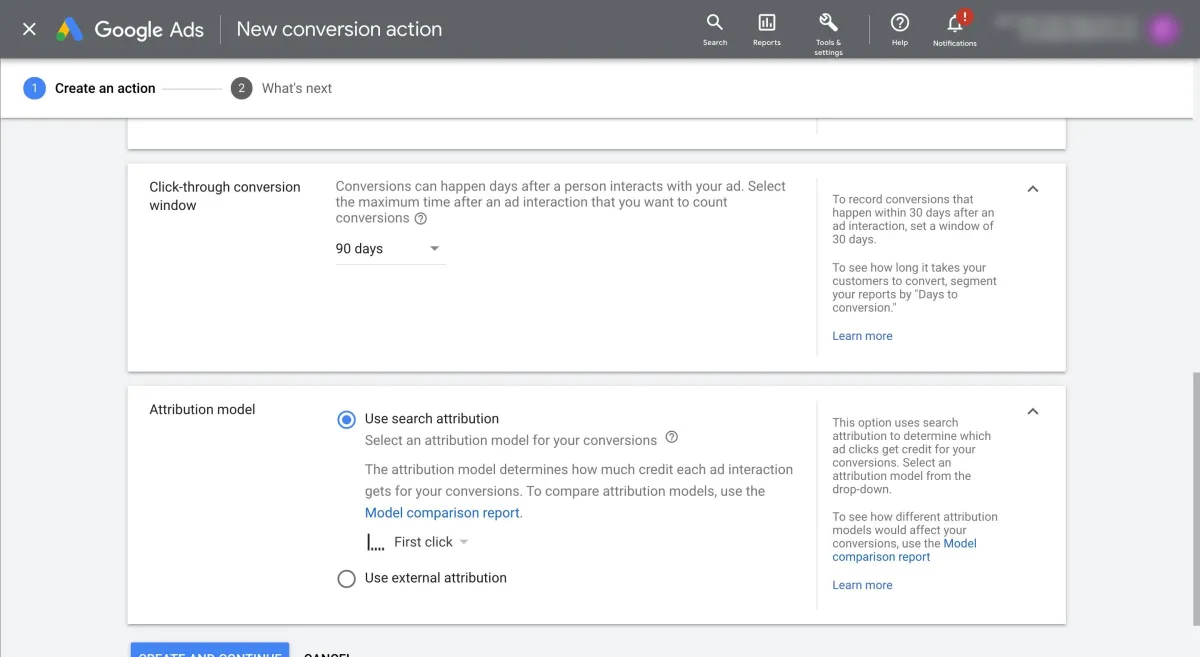
Task: Open the 90 days window dropdown
Action: pos(389,249)
